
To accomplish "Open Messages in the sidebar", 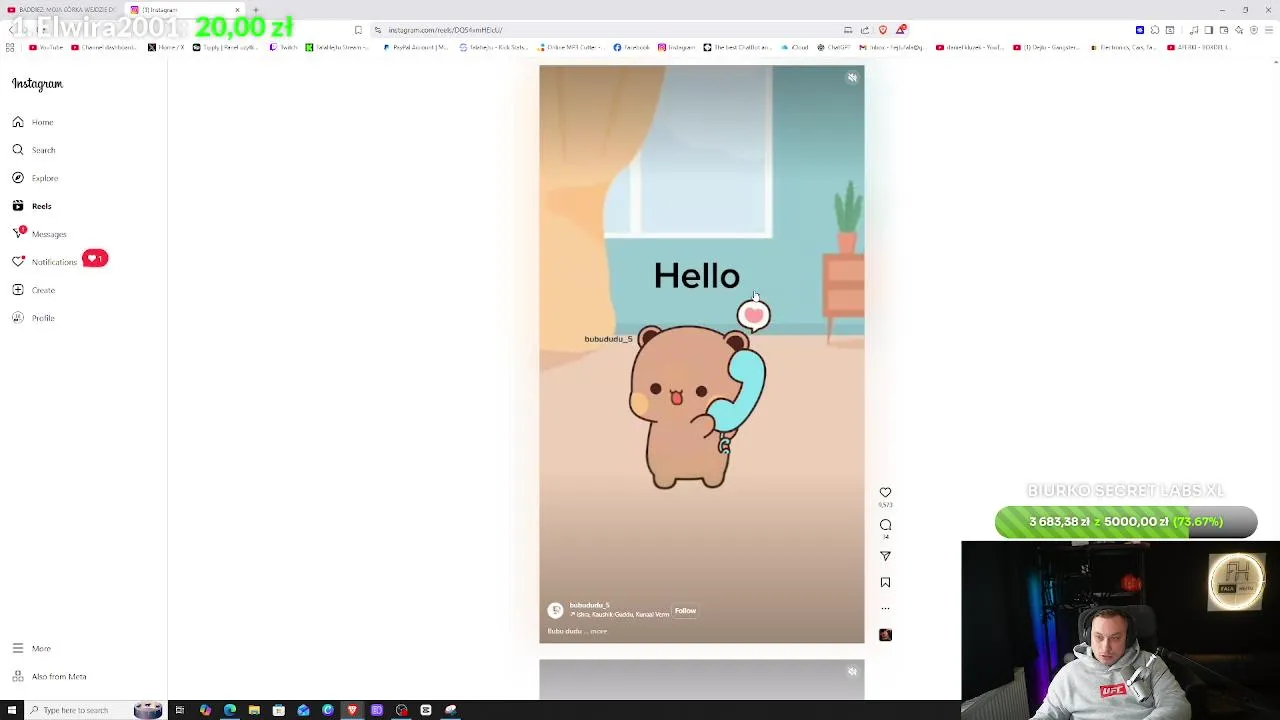I will [x=39, y=234].
